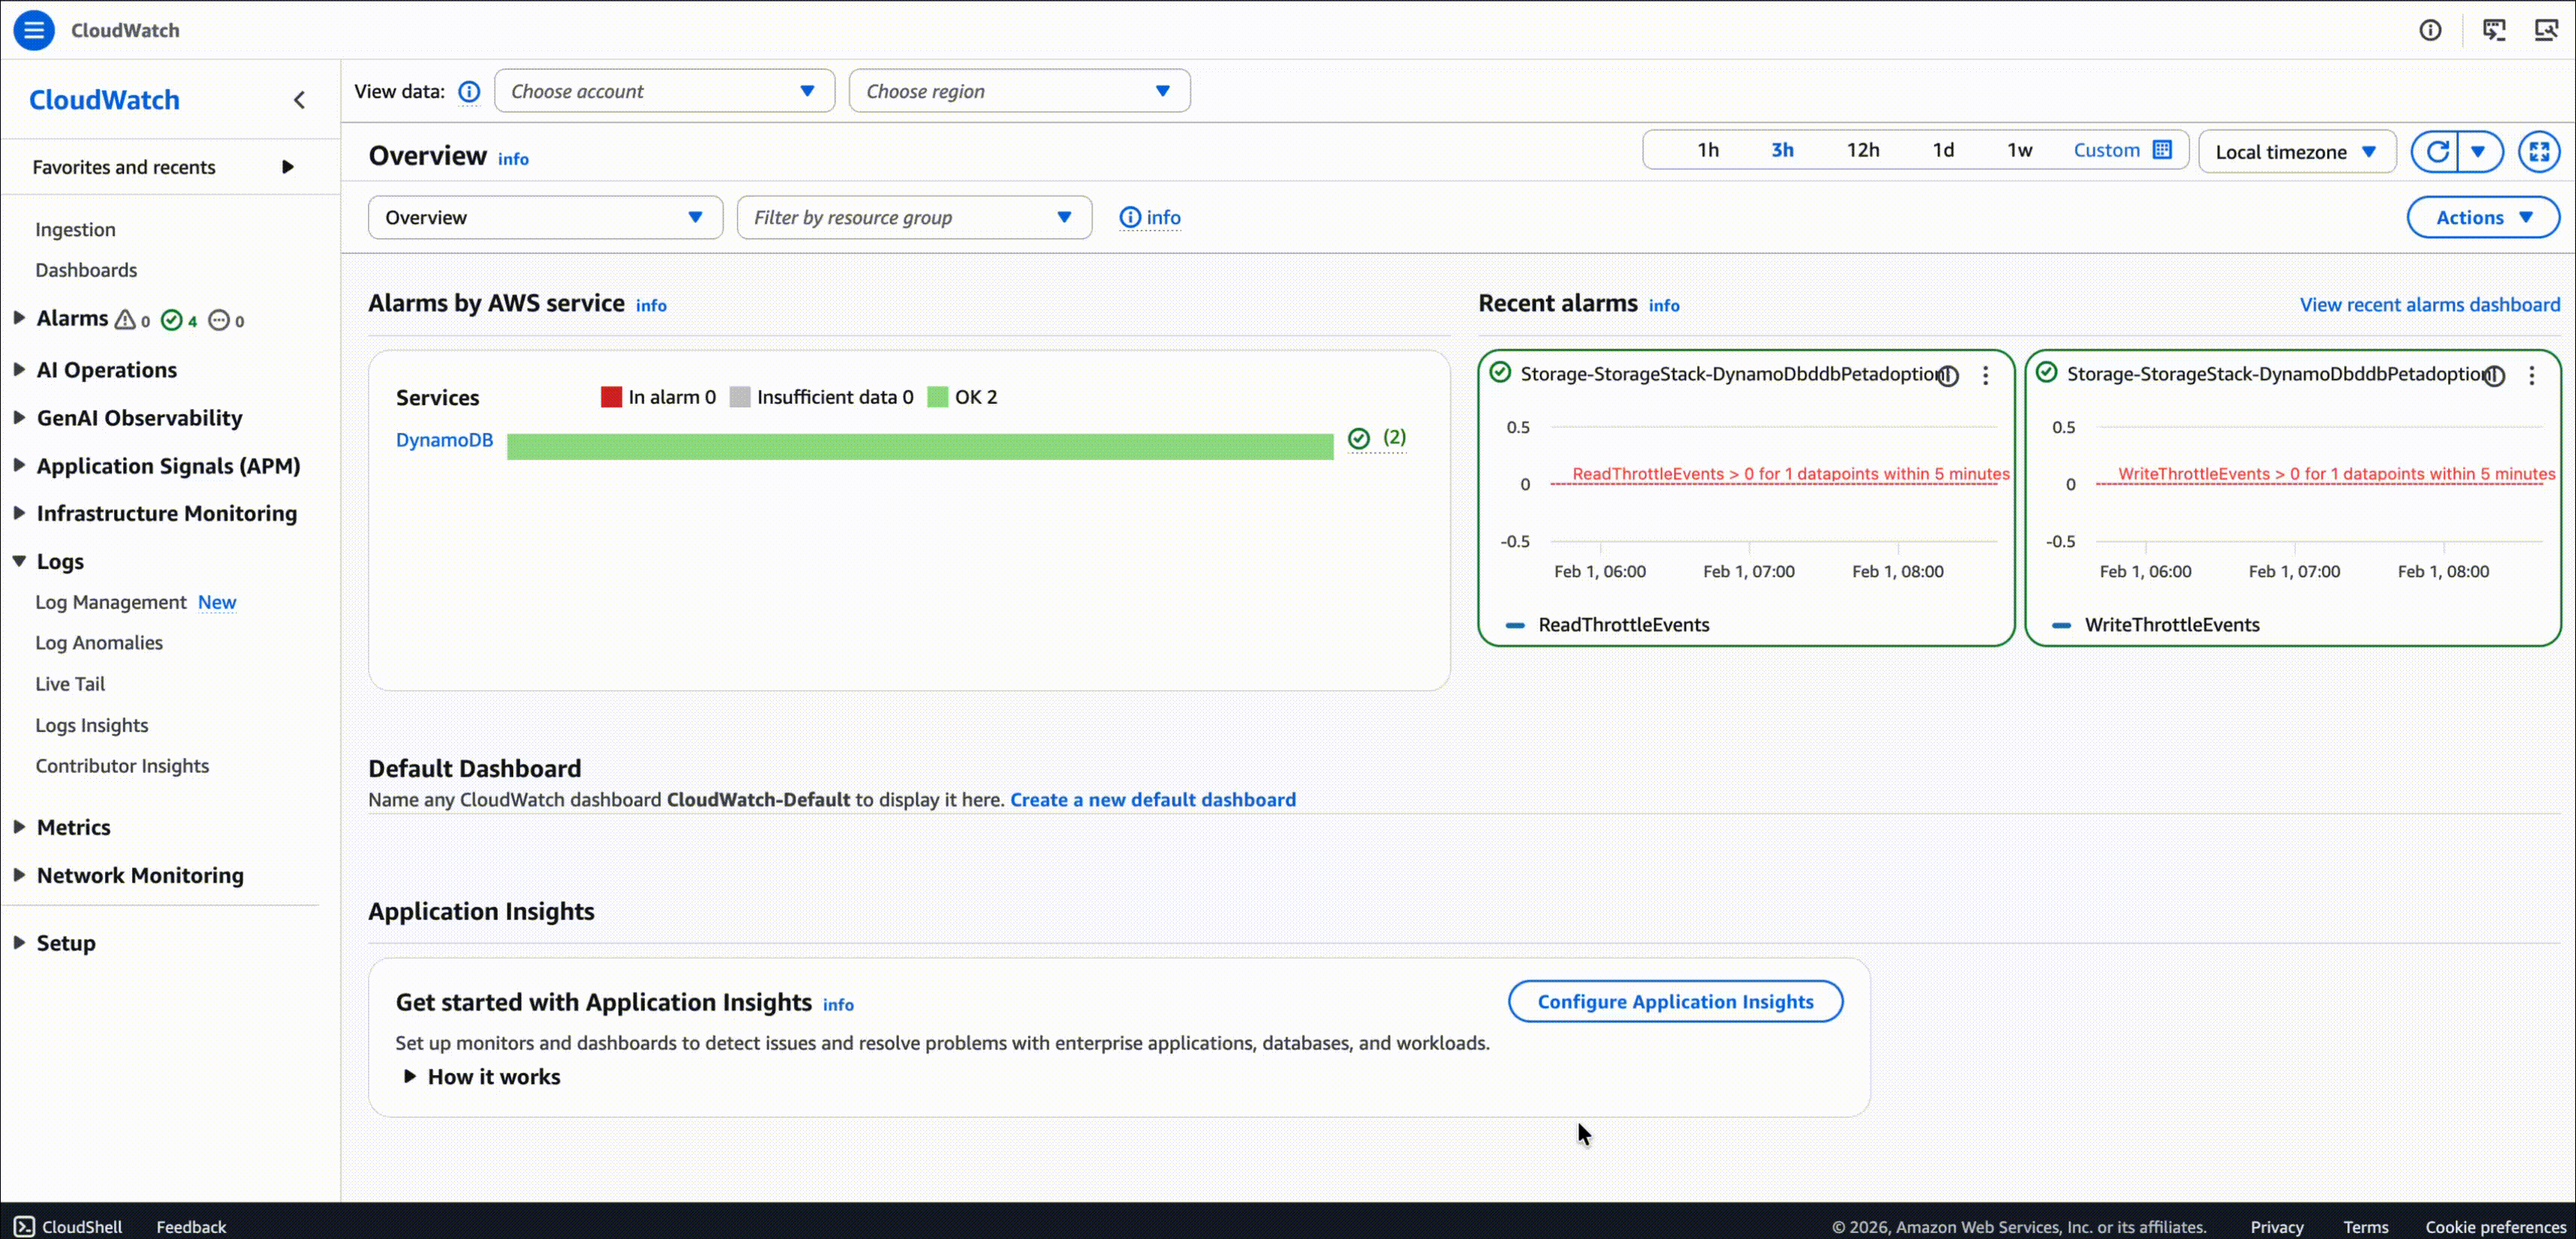
Task: Expand the Metrics navigation group
Action: pos(19,827)
